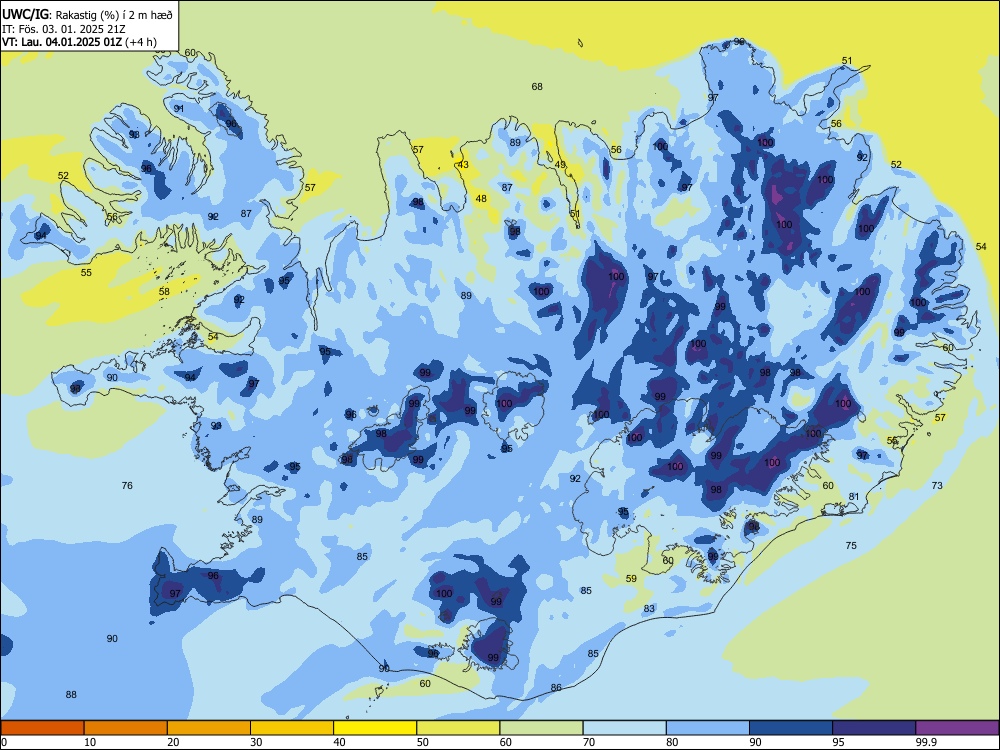Click the humidity value 88 in the southwest sea
This screenshot has width=1000, height=750.
click(71, 695)
